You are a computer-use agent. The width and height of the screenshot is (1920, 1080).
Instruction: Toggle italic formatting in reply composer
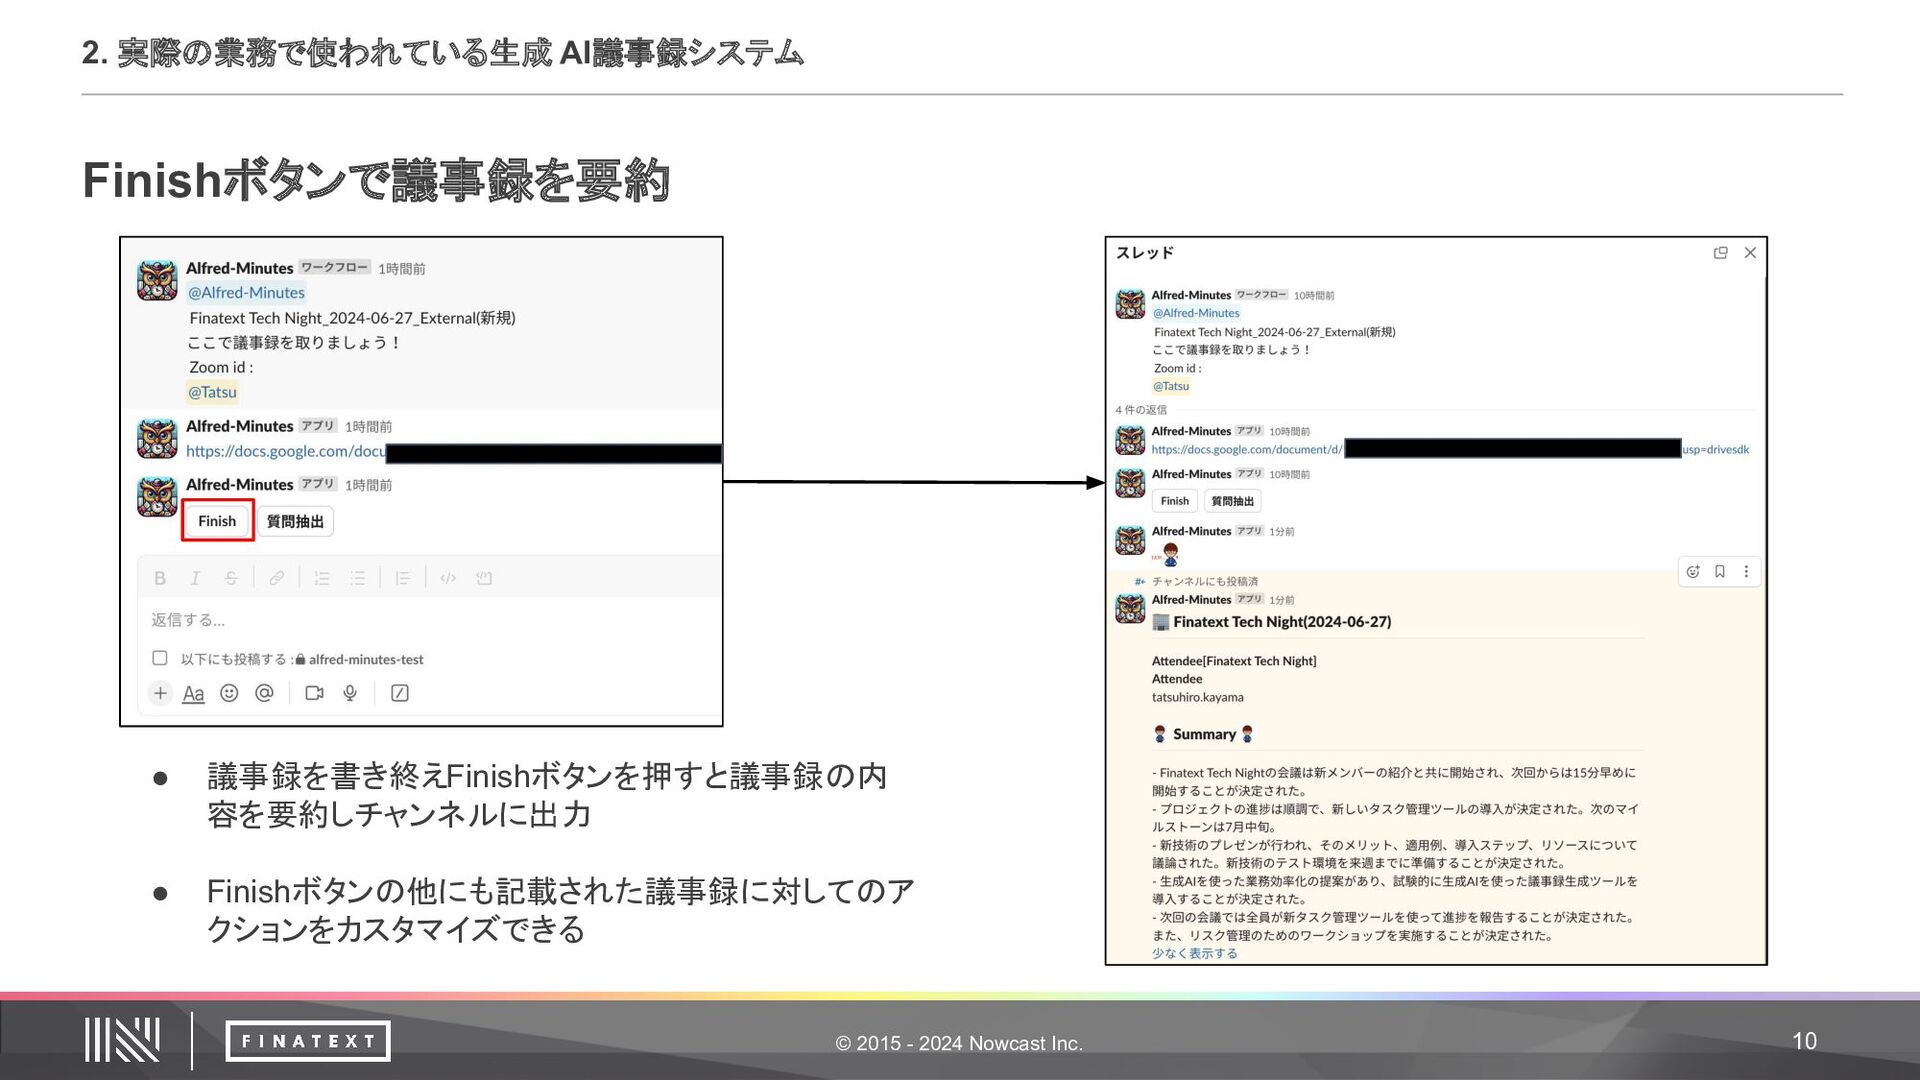(x=195, y=578)
